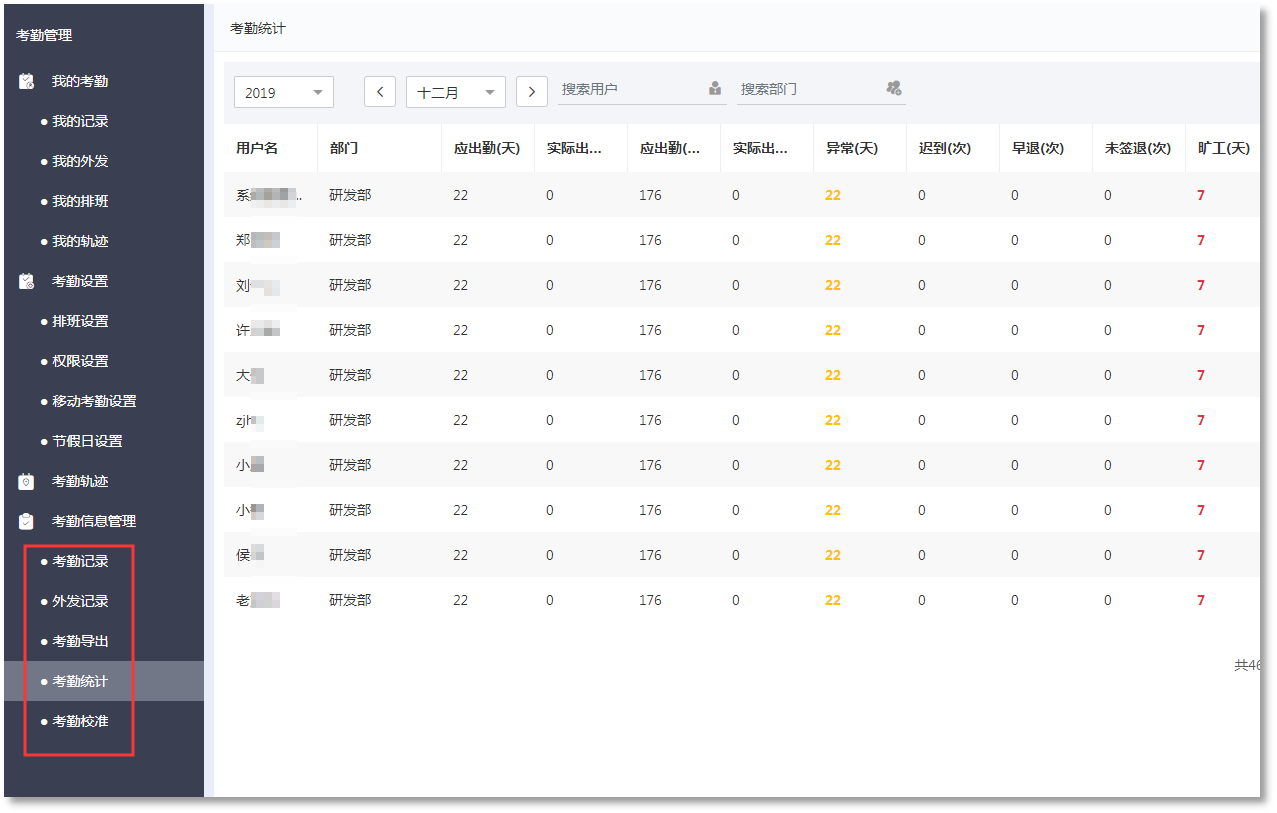The image size is (1277, 813).
Task: Go to next month with right arrow
Action: tap(532, 92)
